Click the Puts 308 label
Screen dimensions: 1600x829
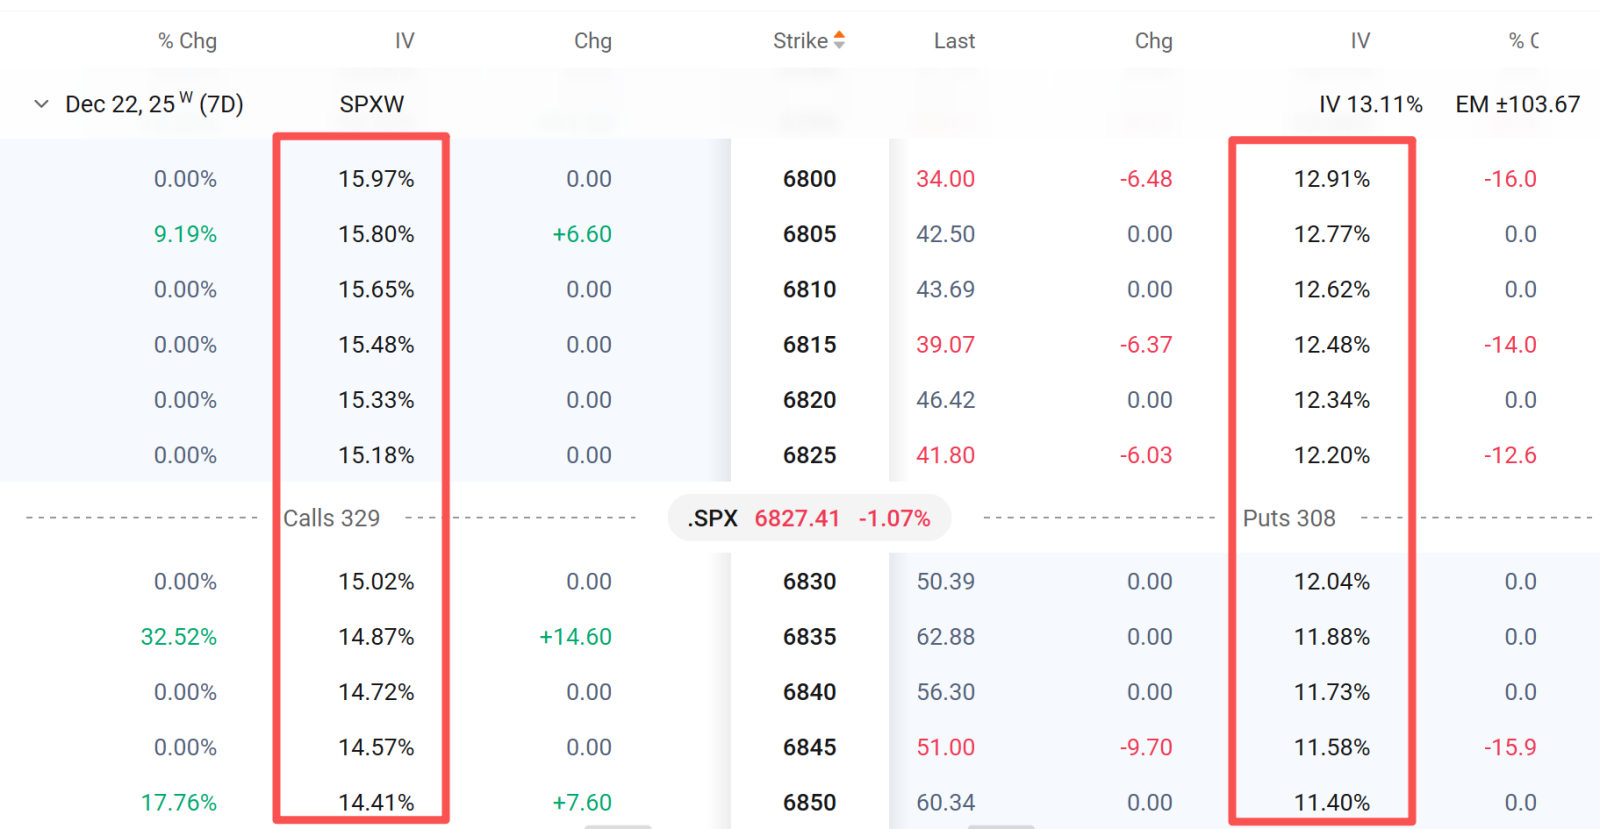[x=1289, y=518]
